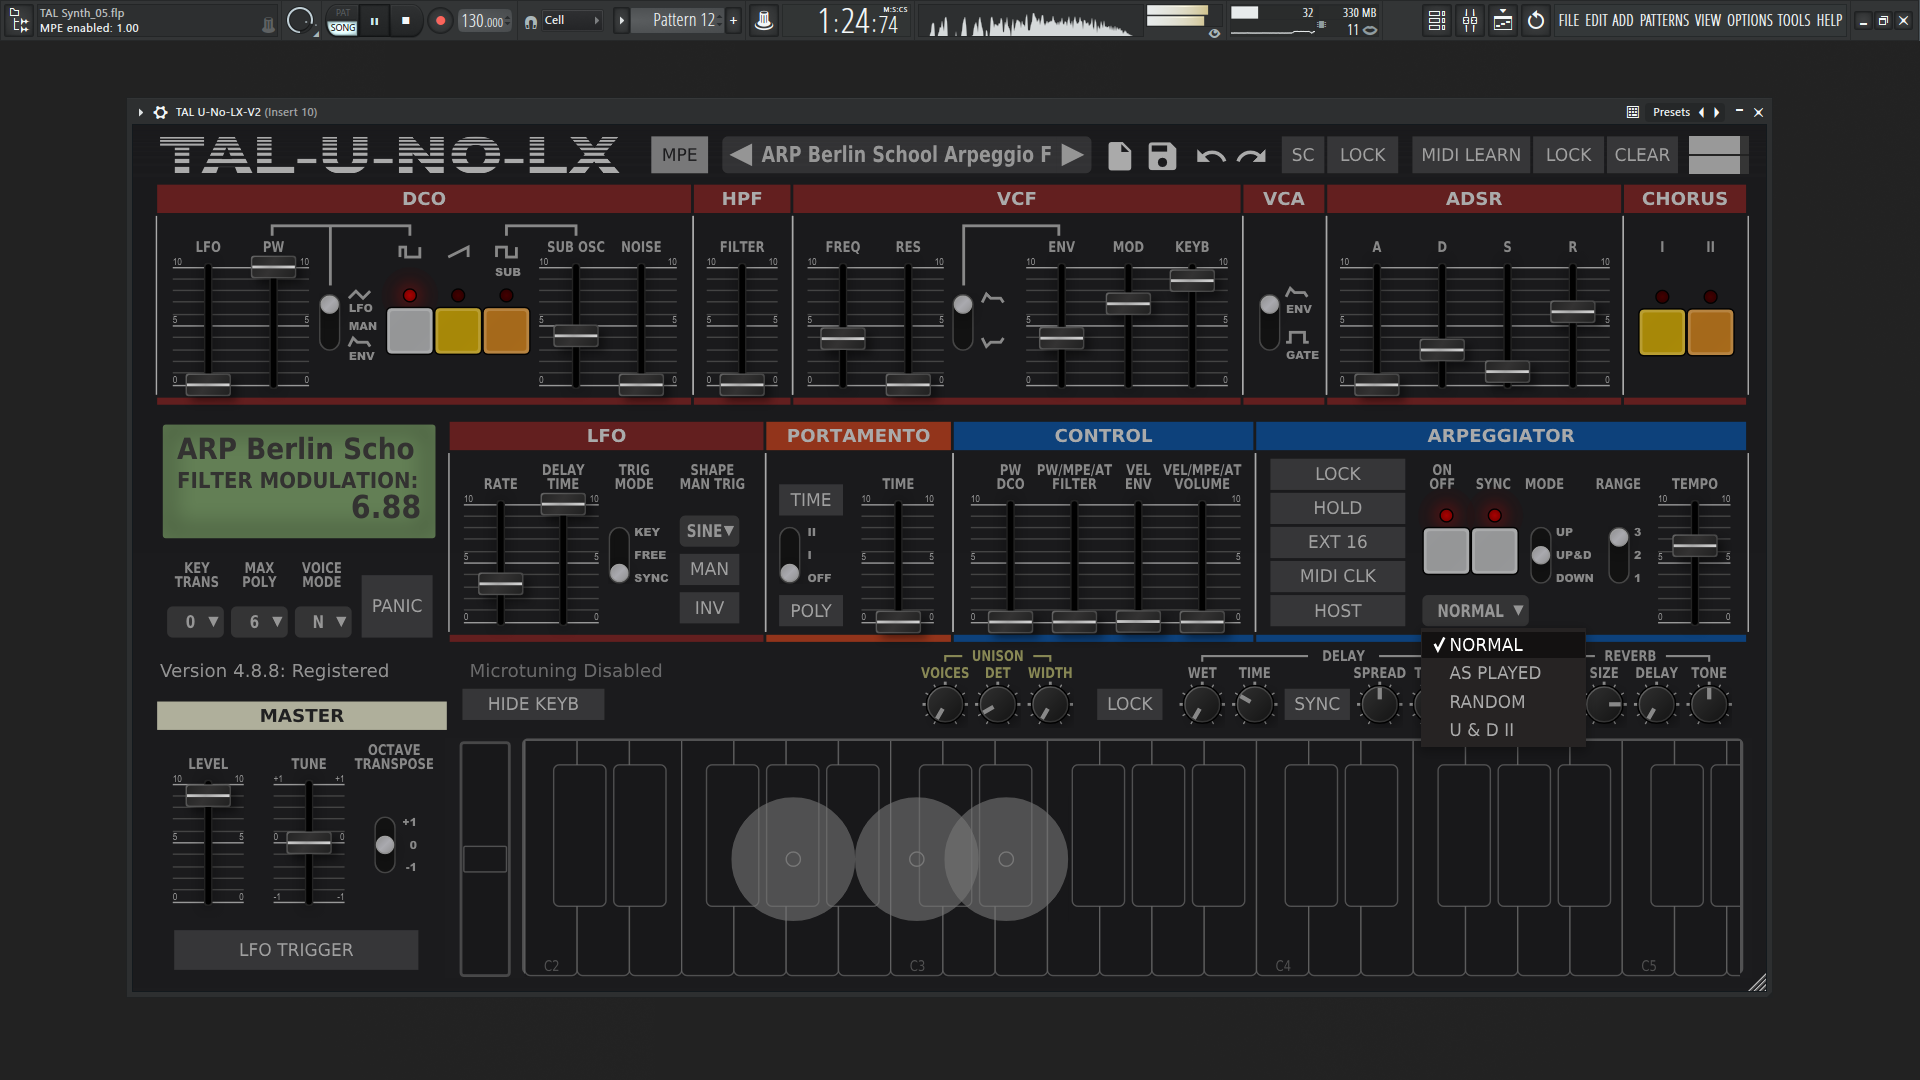Image resolution: width=1920 pixels, height=1080 pixels.
Task: Click the new preset document icon
Action: (x=1120, y=156)
